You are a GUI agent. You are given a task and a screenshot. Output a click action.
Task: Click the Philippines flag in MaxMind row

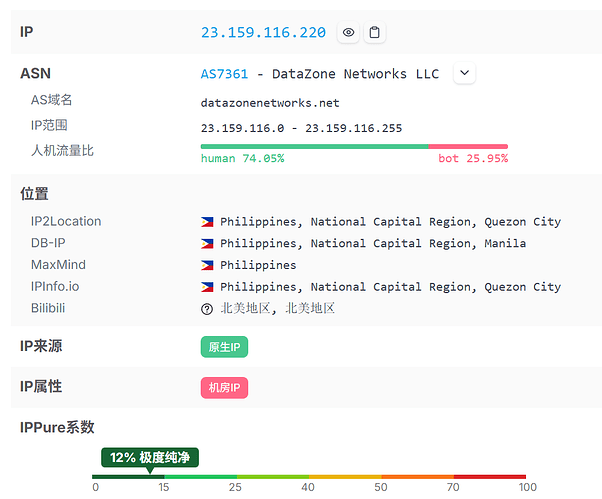tap(207, 265)
